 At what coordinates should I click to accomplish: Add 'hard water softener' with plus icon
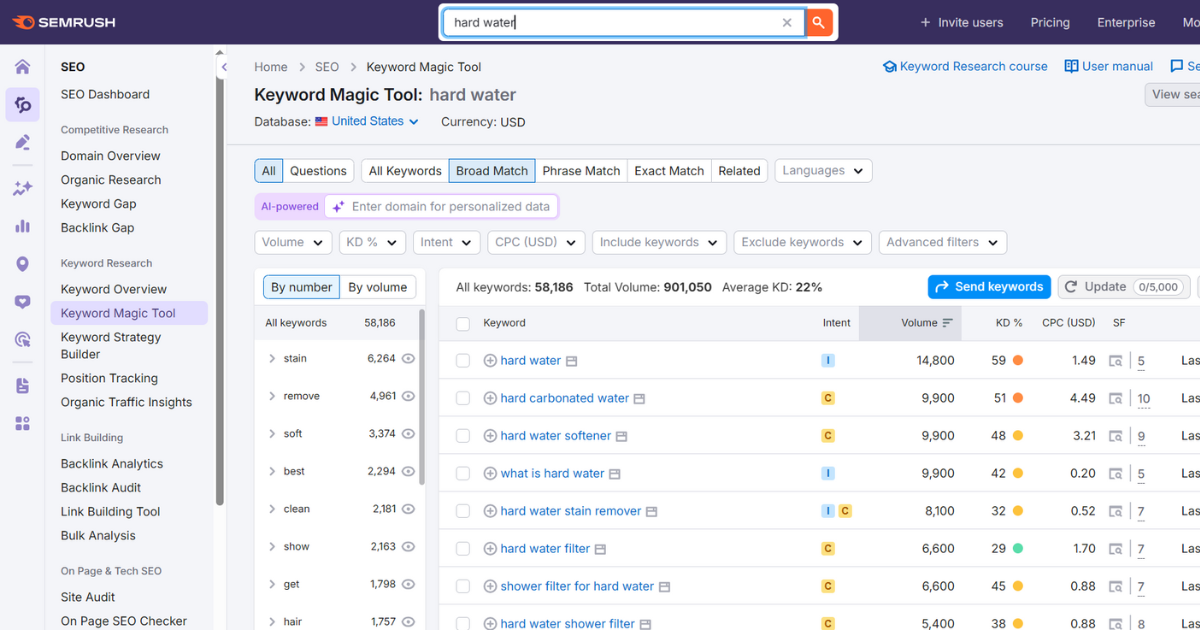(490, 436)
